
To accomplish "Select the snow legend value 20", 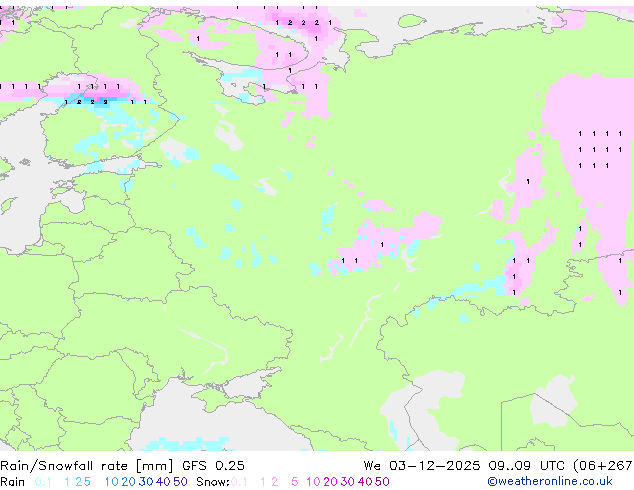I will (x=330, y=482).
